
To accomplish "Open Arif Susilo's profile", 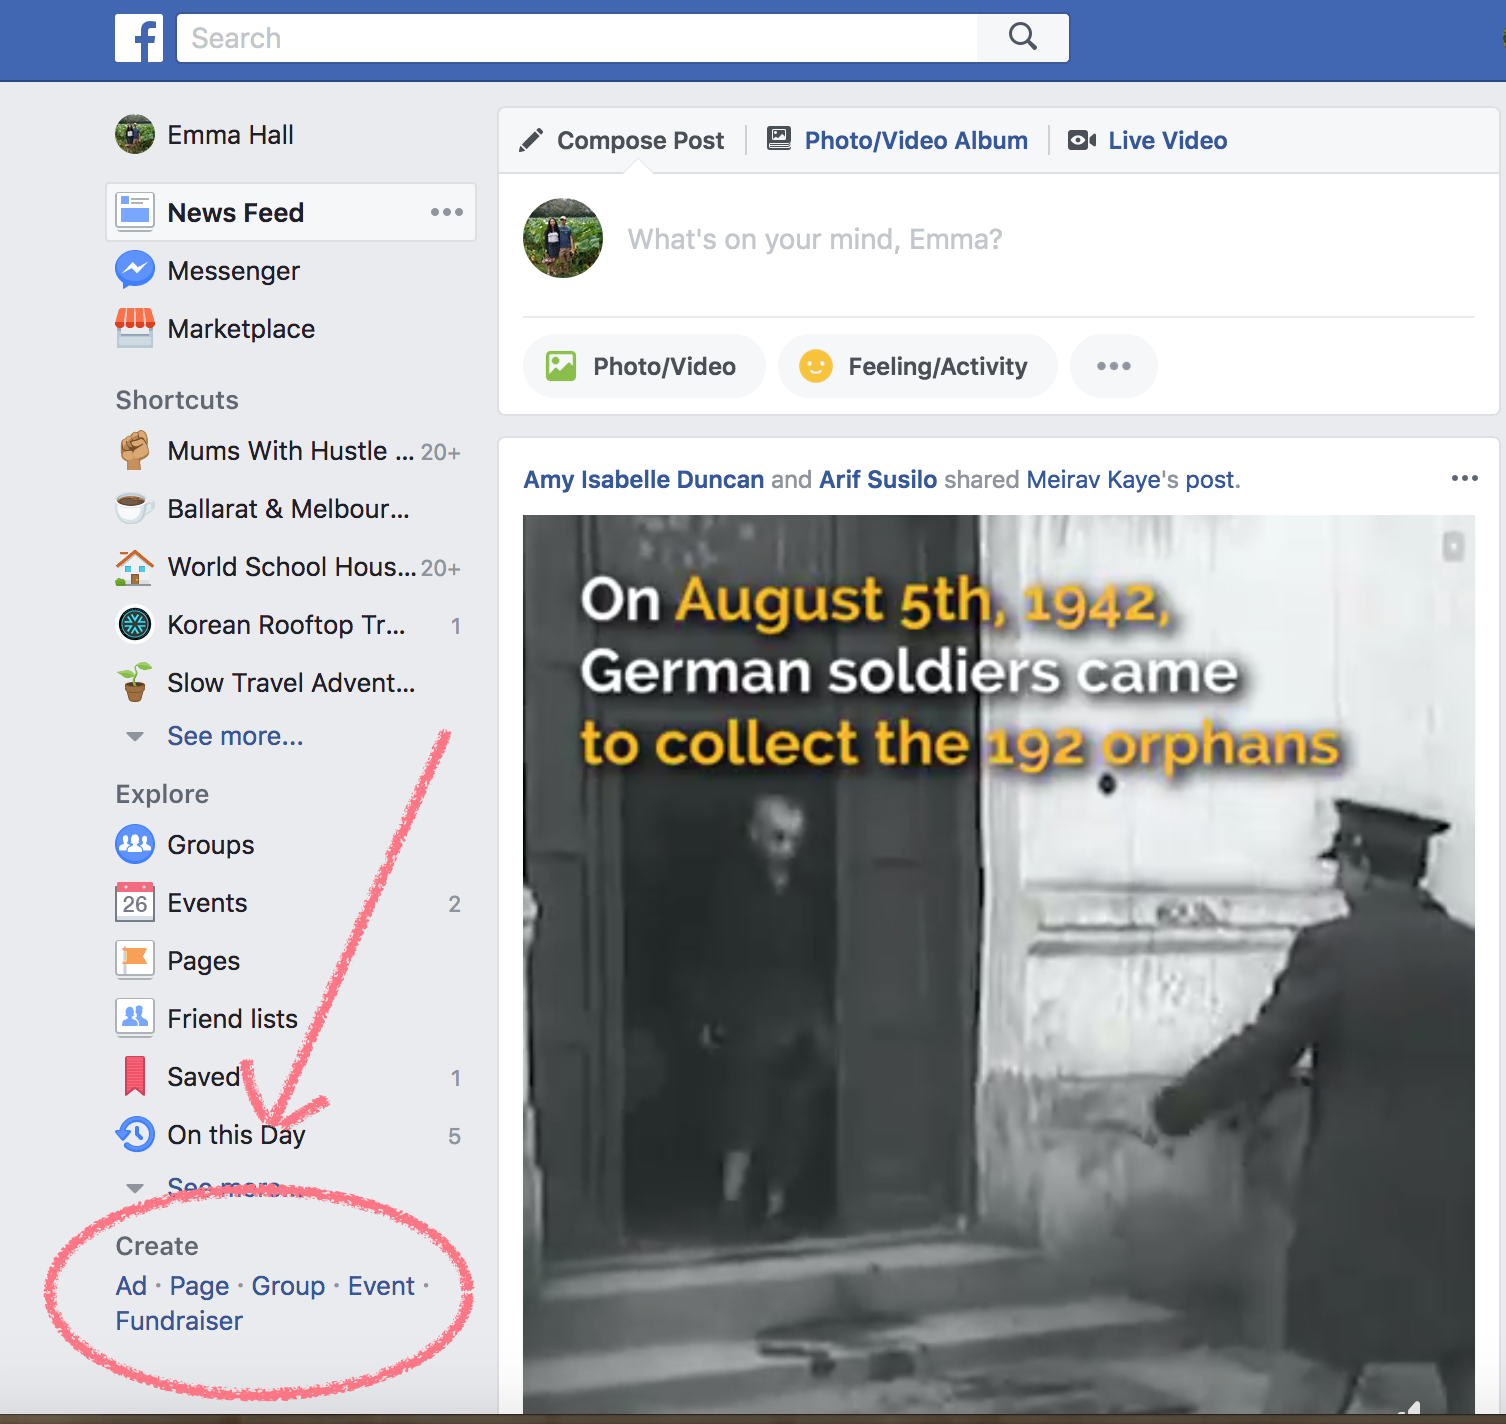I will tap(878, 479).
